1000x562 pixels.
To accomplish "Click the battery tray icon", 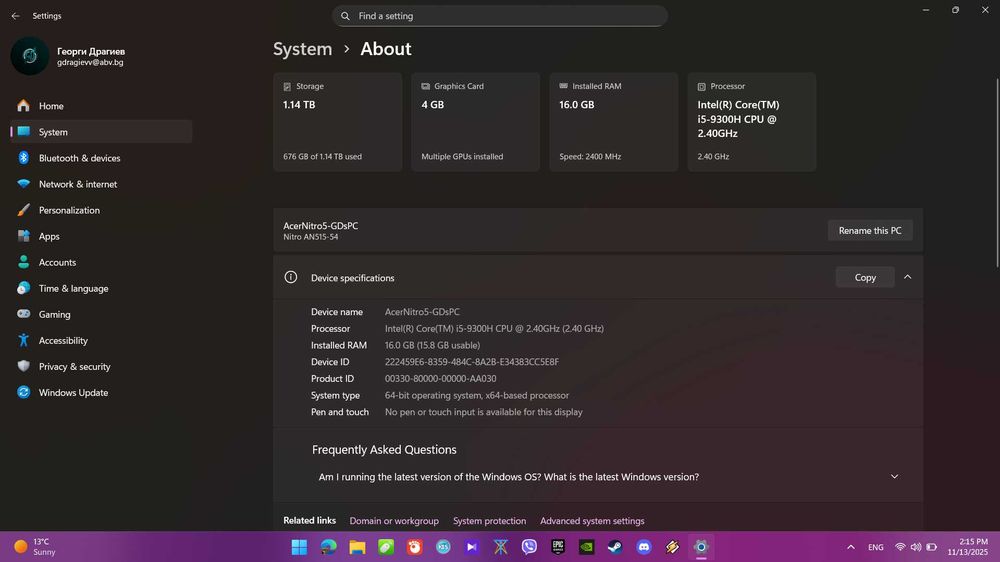I will (x=932, y=547).
